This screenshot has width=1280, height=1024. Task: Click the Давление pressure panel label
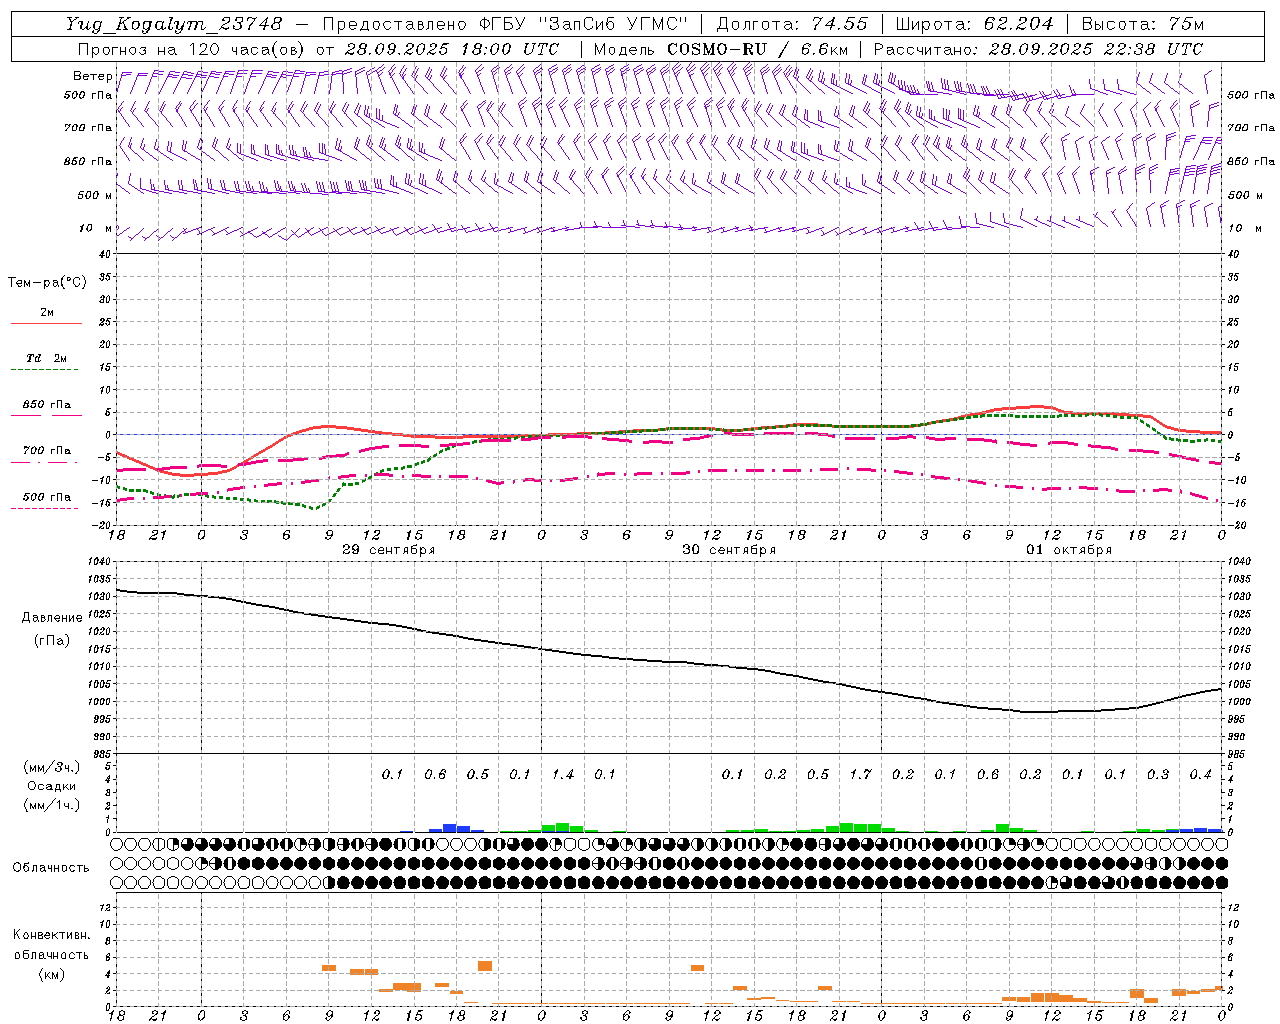click(52, 618)
